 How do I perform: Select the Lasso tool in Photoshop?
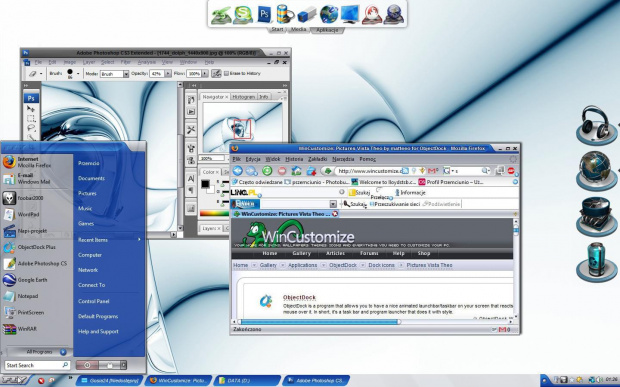(31, 128)
